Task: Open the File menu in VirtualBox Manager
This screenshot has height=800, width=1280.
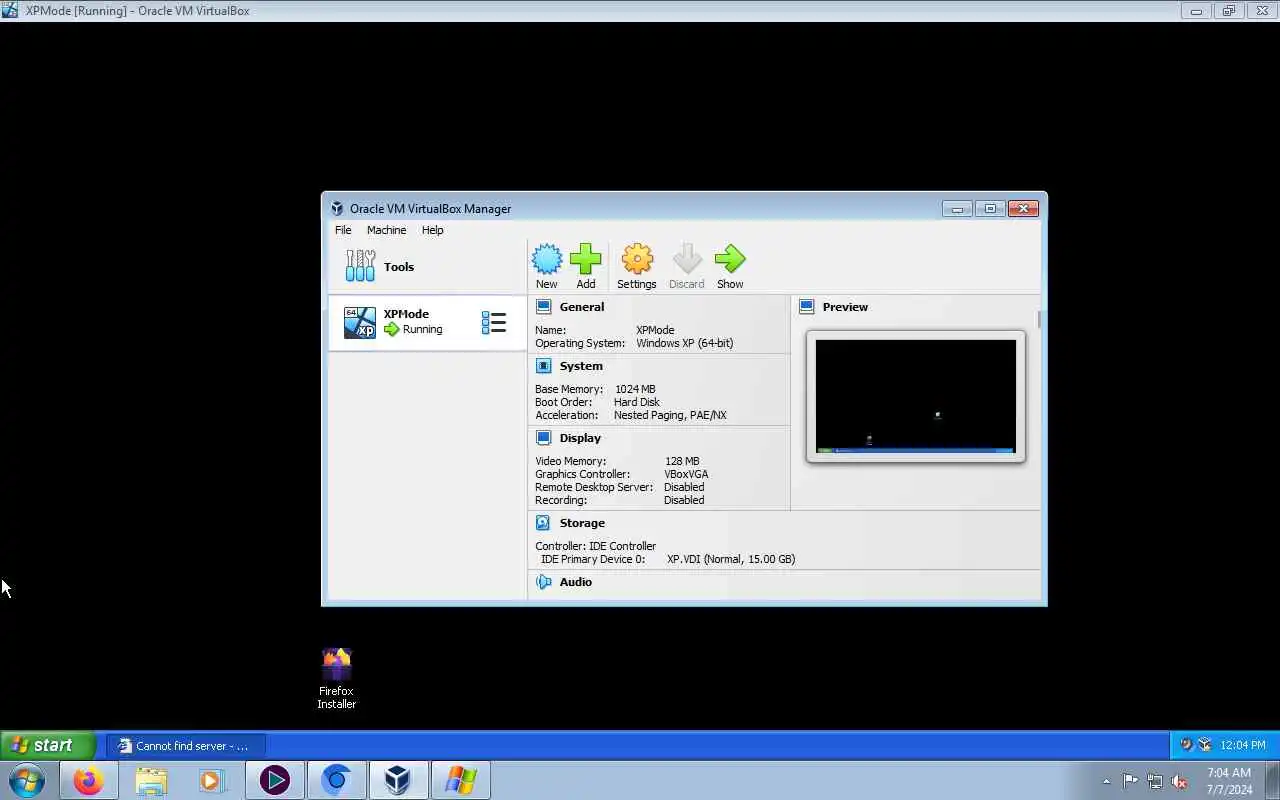Action: point(343,230)
